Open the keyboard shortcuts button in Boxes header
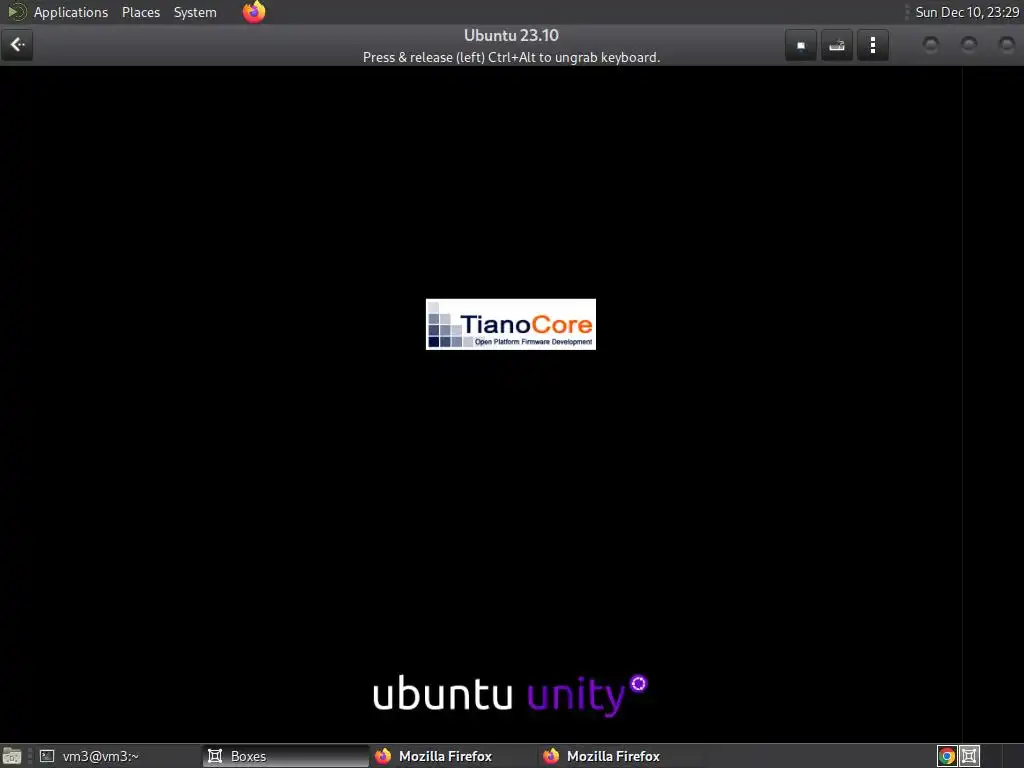This screenshot has width=1024, height=768. [837, 45]
